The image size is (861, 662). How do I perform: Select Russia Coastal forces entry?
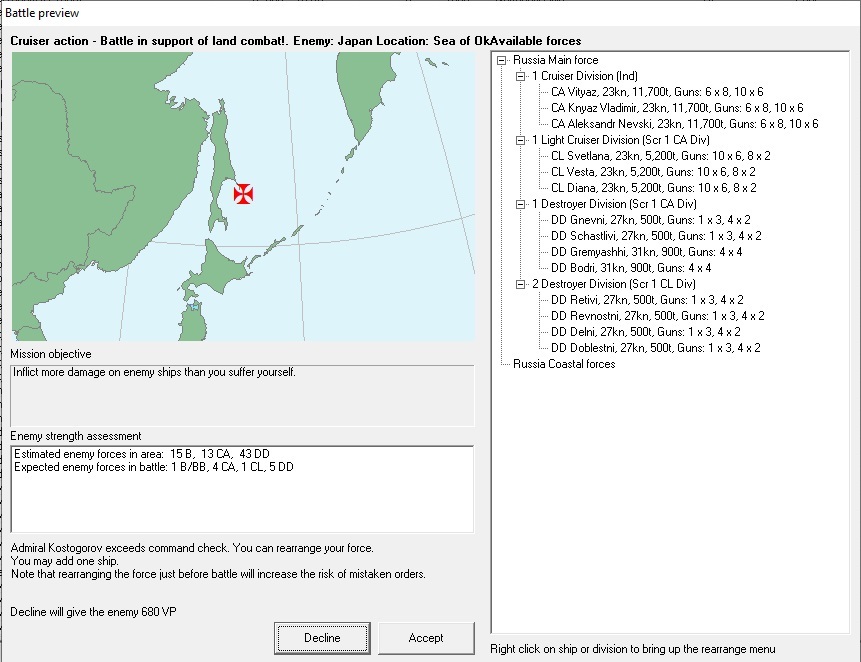pyautogui.click(x=565, y=364)
